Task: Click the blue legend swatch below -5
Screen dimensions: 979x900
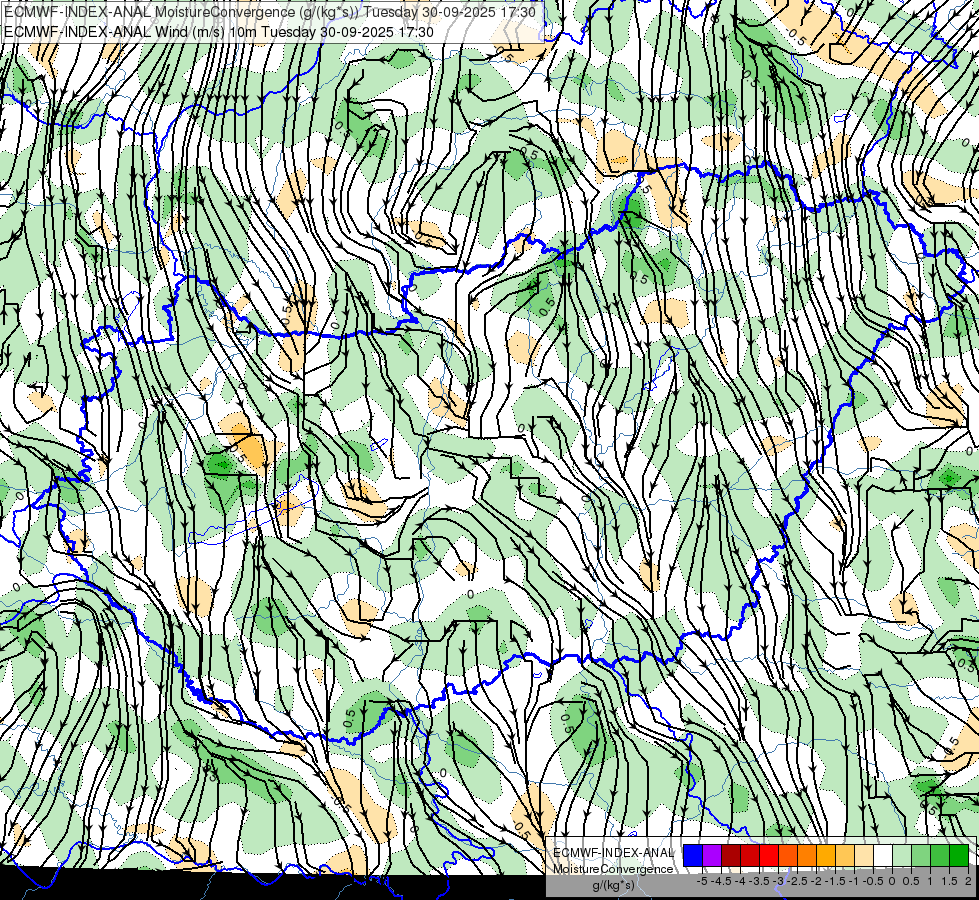Action: (693, 855)
